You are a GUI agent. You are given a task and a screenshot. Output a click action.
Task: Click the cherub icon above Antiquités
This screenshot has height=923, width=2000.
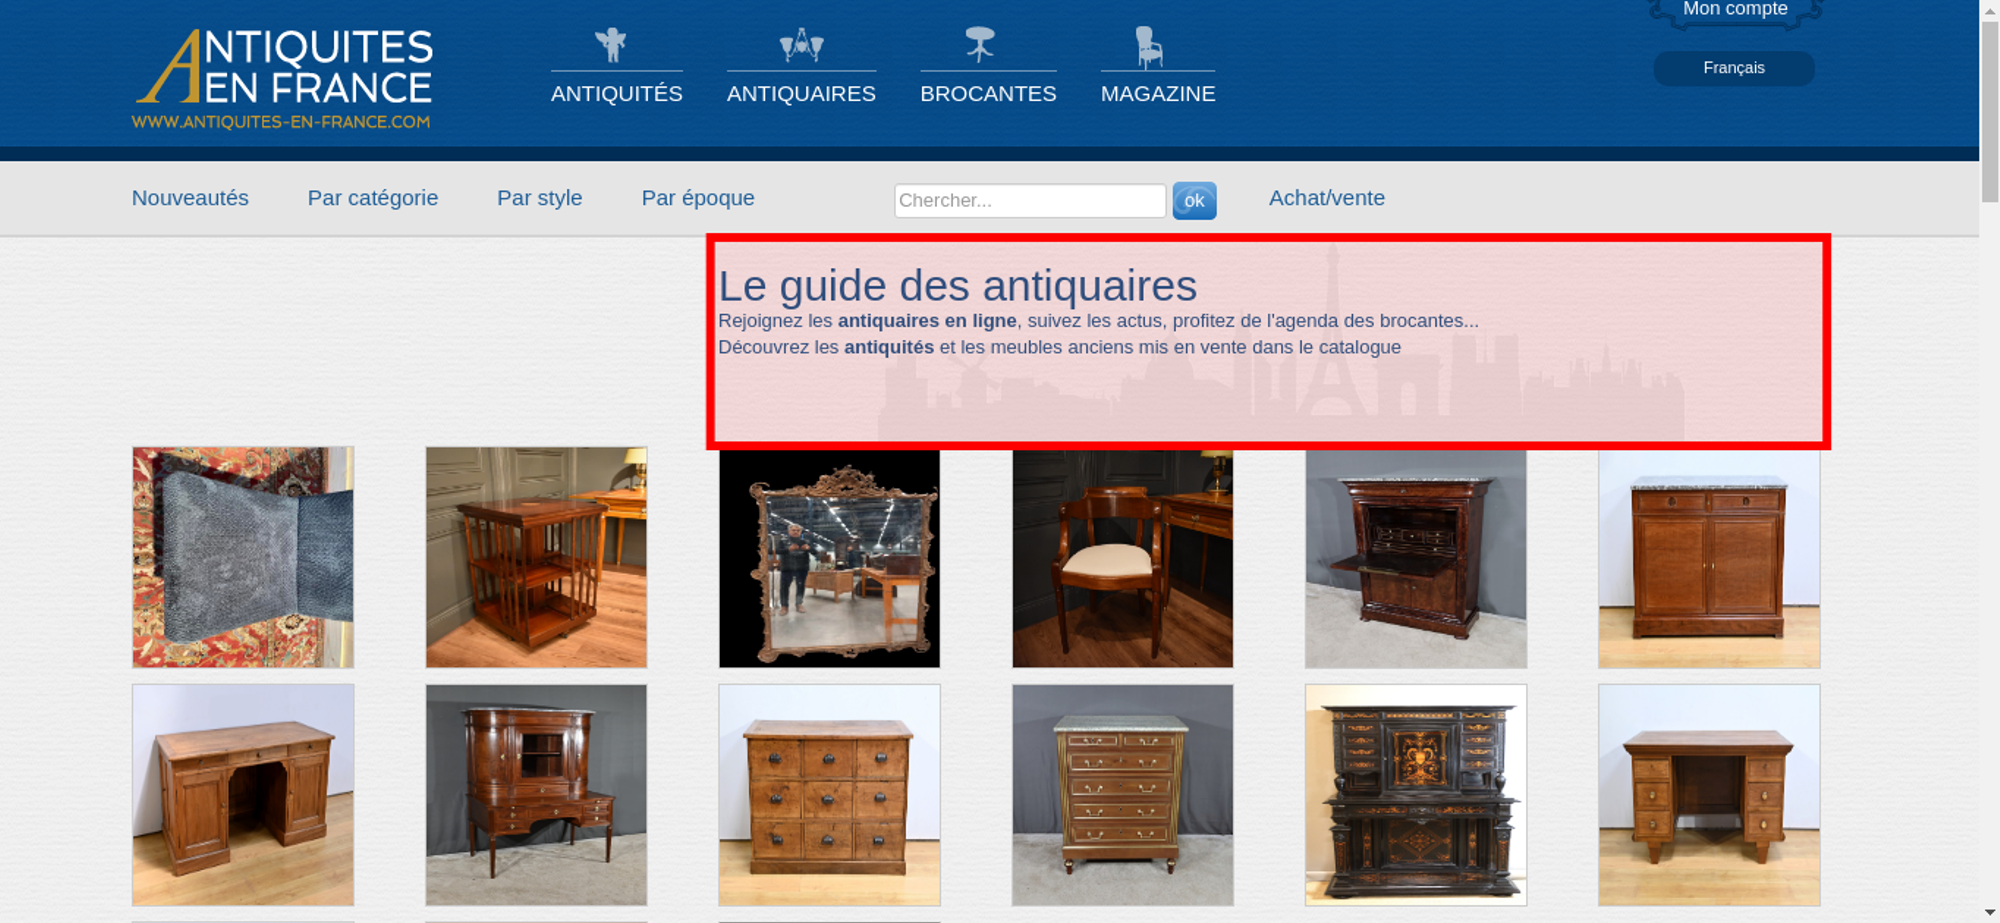(610, 45)
